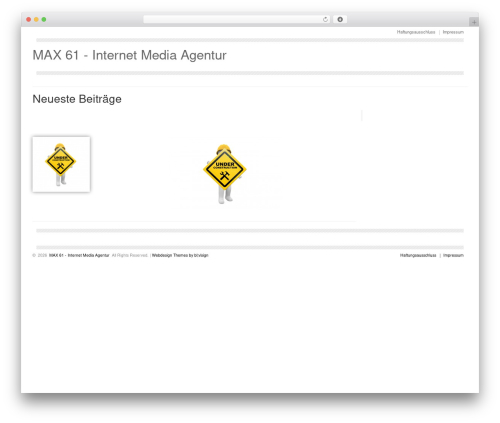
Task: Open the Haftungsausschluss link in the top navigation
Action: (416, 32)
